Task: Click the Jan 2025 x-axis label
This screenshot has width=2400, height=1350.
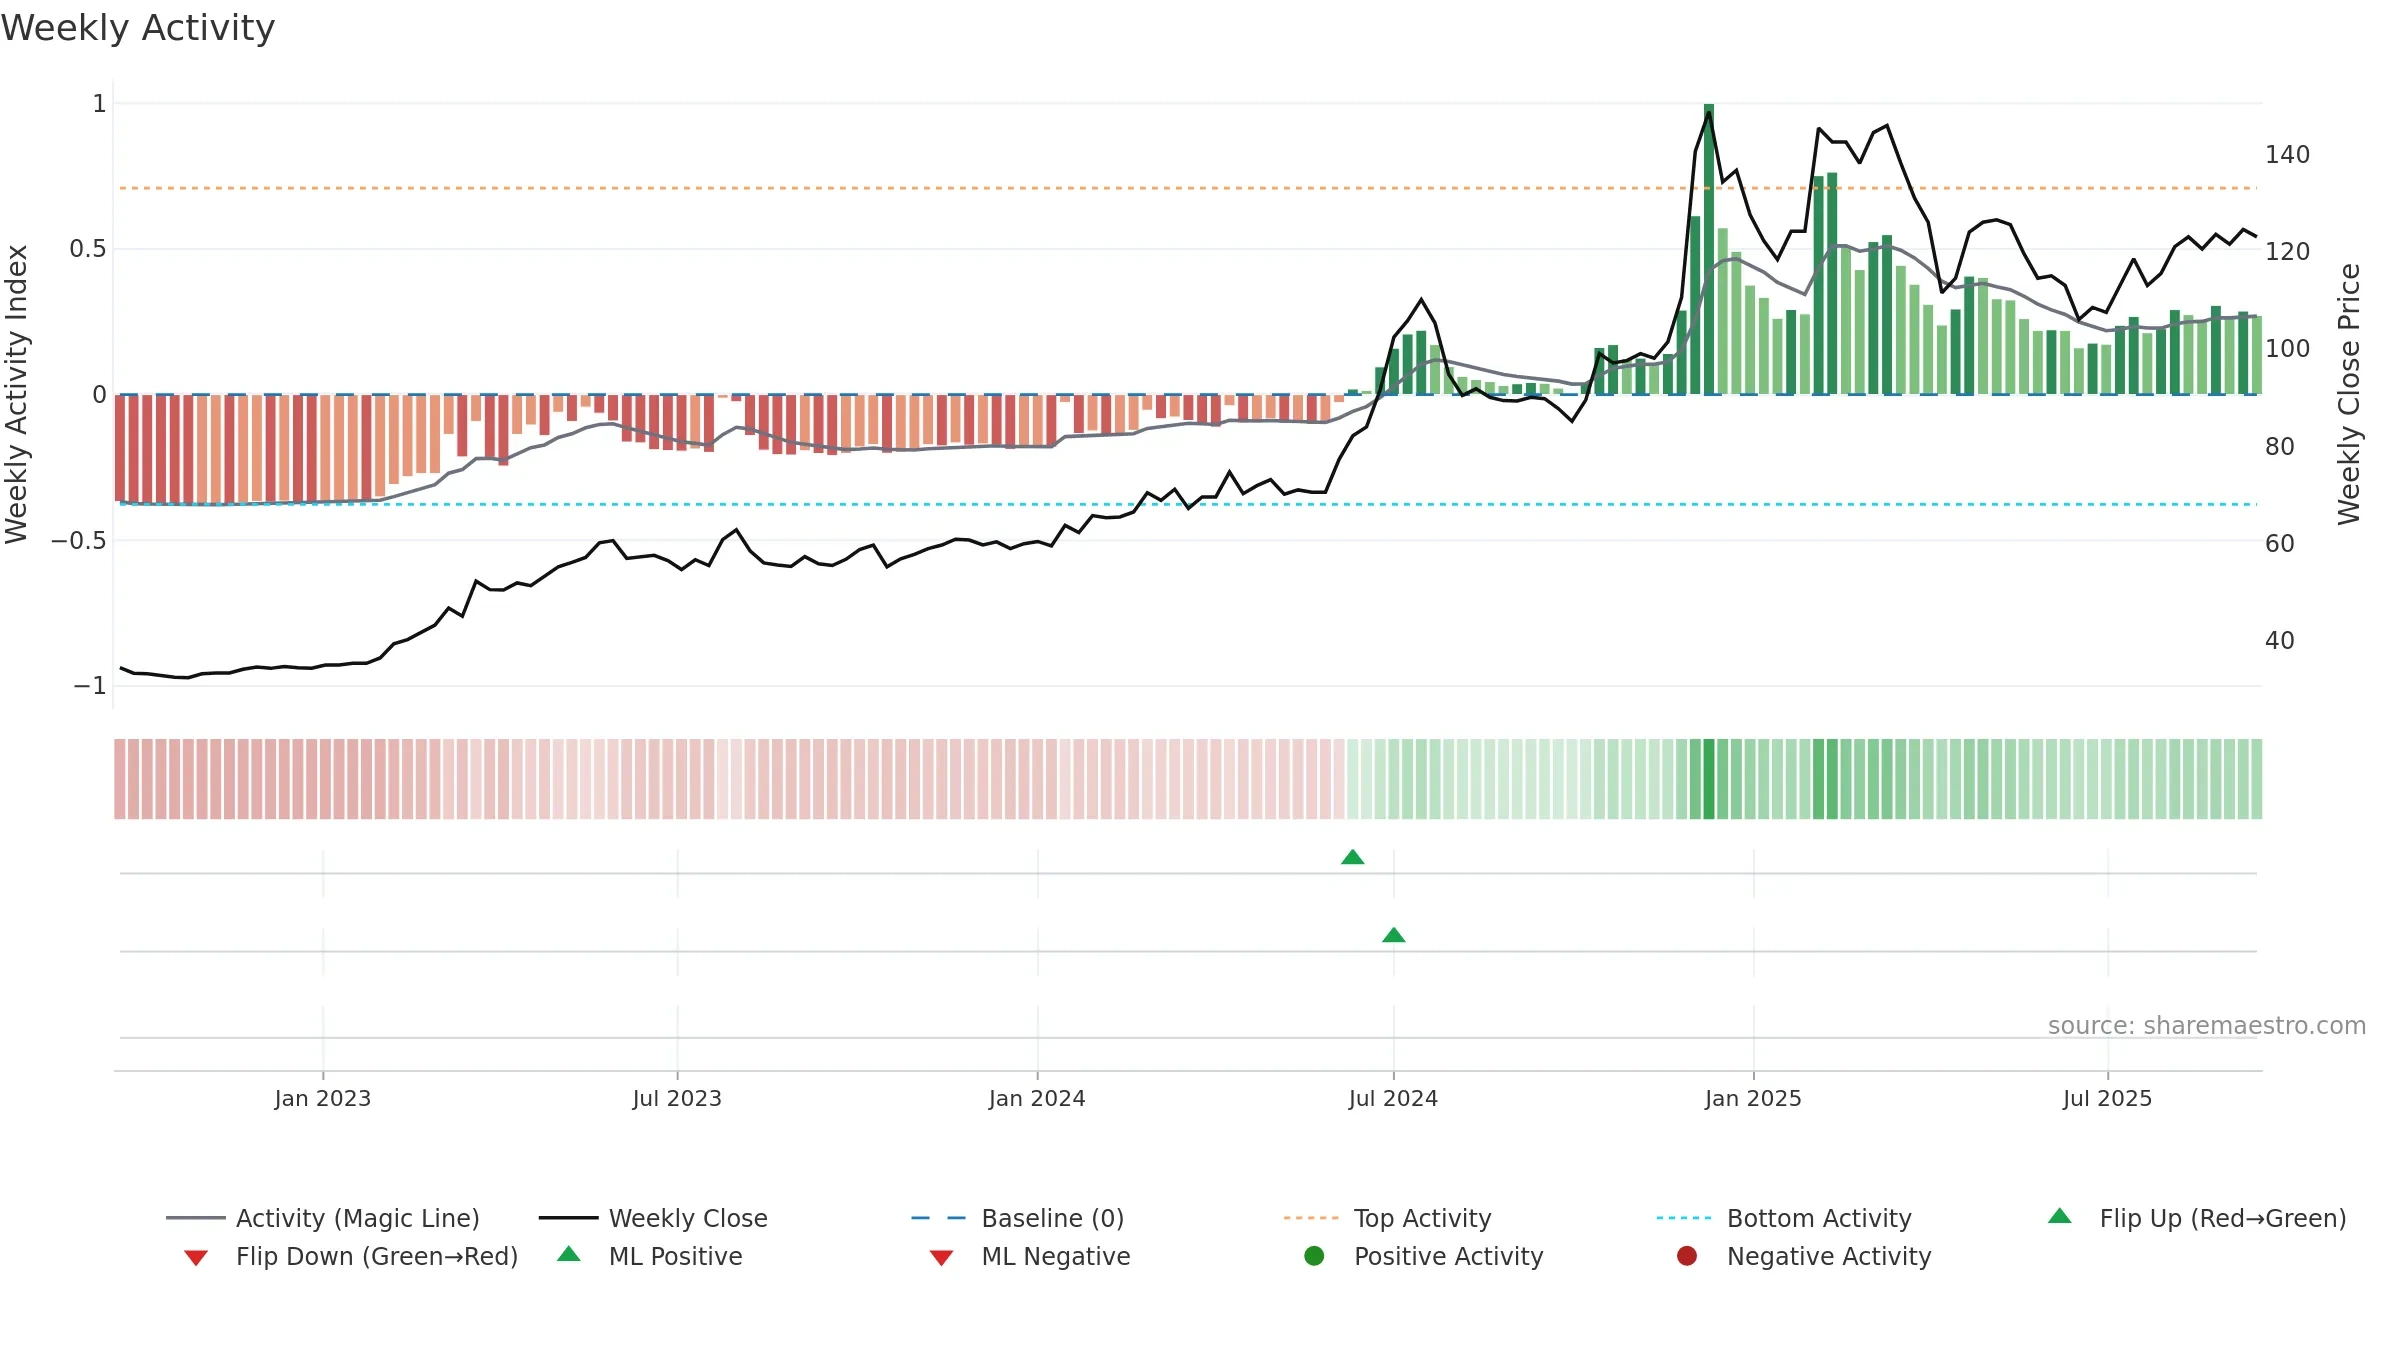Action: click(1753, 1099)
